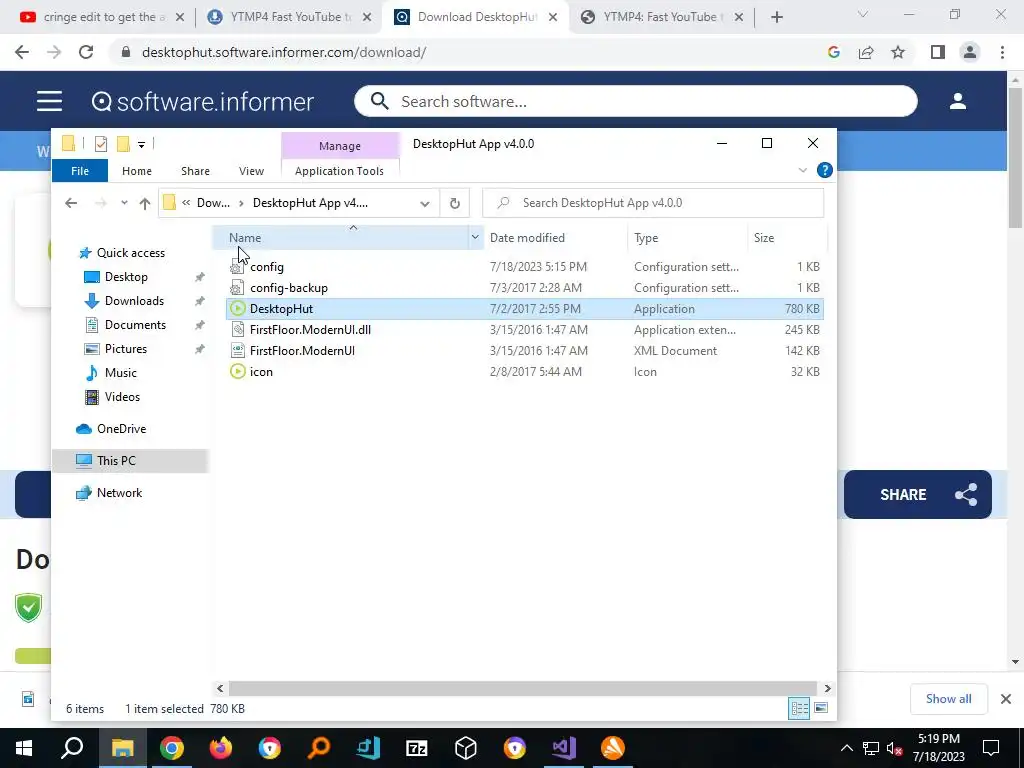Open Documents in navigation pane

(x=135, y=325)
